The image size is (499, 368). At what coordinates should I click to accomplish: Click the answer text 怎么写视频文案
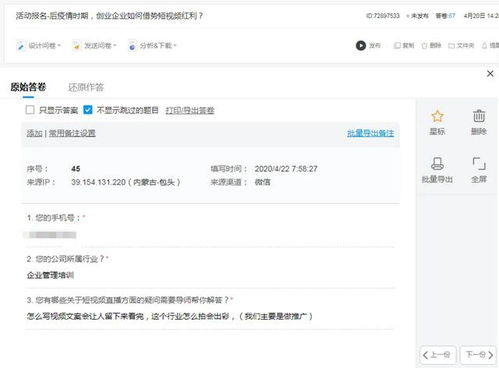[x=170, y=316]
